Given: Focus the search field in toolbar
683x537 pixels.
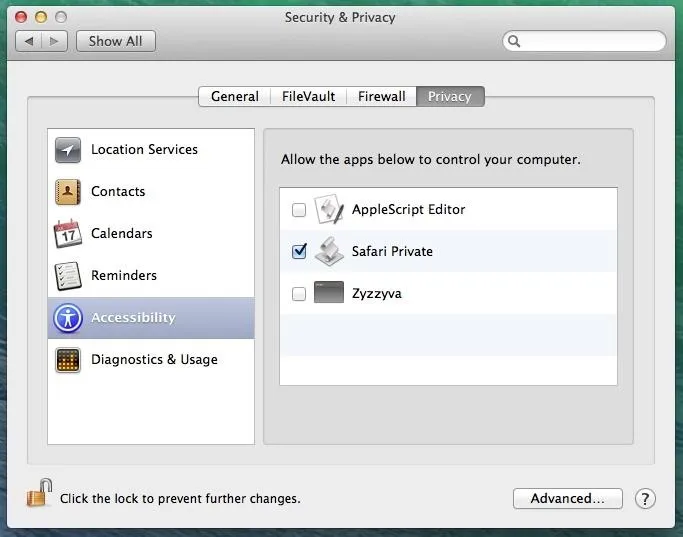Looking at the screenshot, I should (x=584, y=41).
